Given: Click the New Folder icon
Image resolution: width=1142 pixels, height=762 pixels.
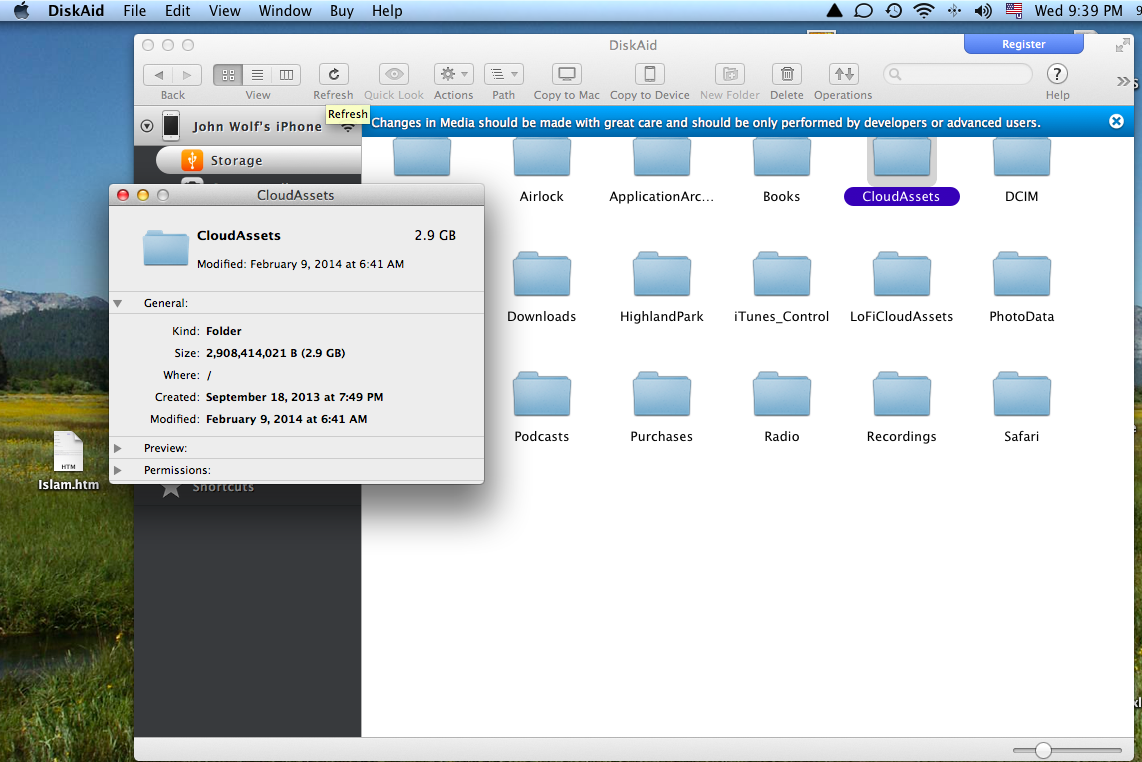Looking at the screenshot, I should point(730,74).
